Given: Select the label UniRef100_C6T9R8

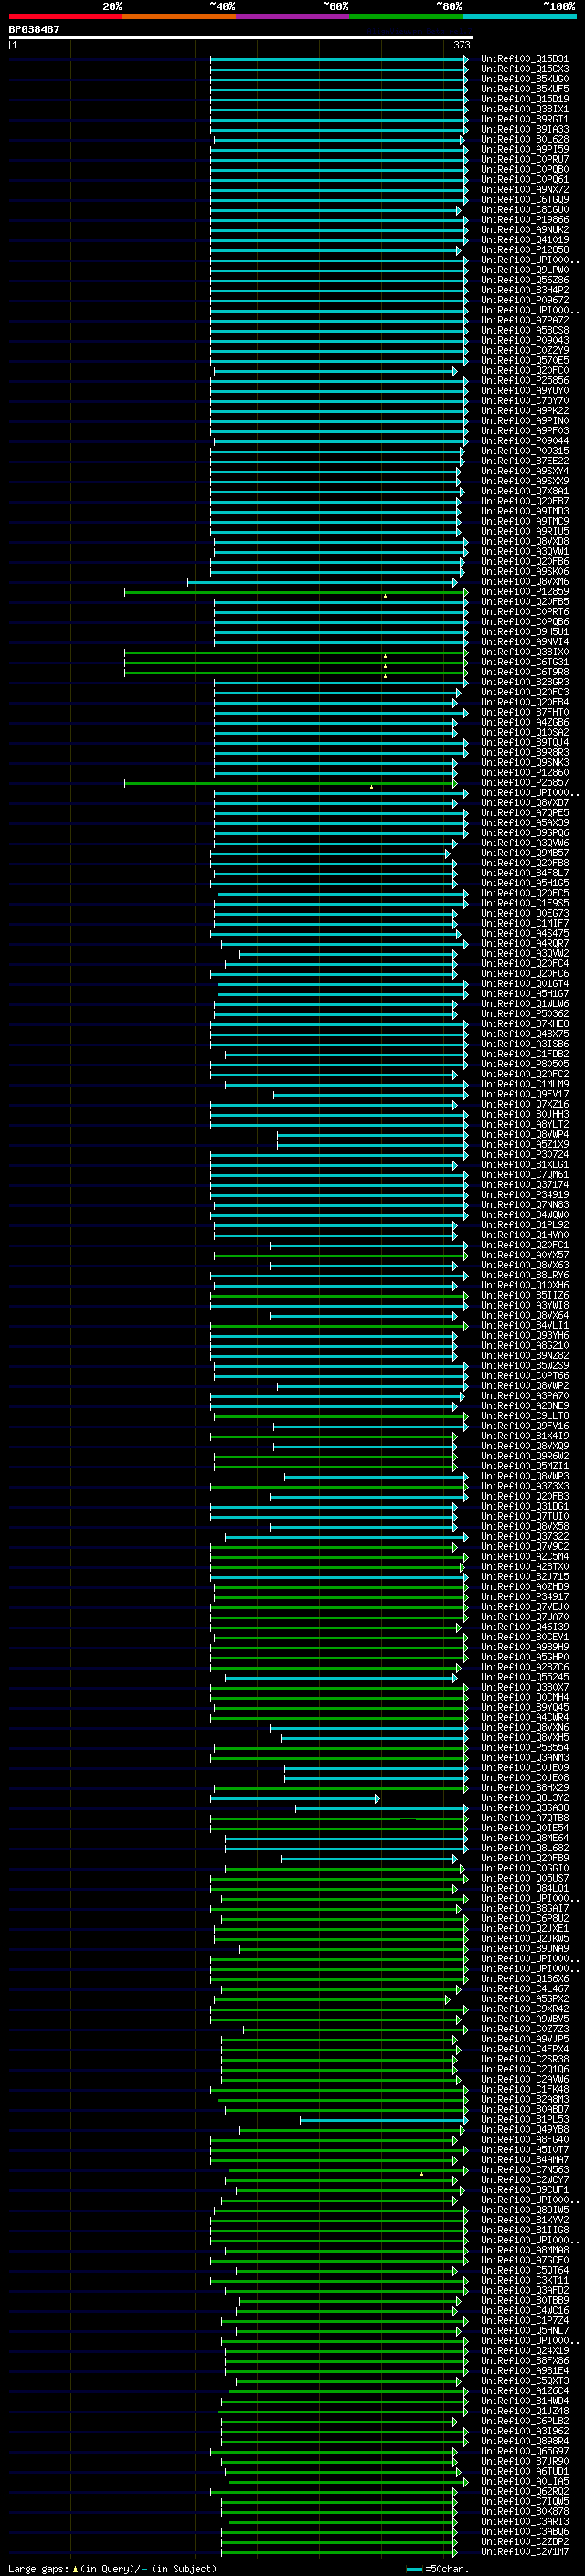Looking at the screenshot, I should click(x=525, y=672).
